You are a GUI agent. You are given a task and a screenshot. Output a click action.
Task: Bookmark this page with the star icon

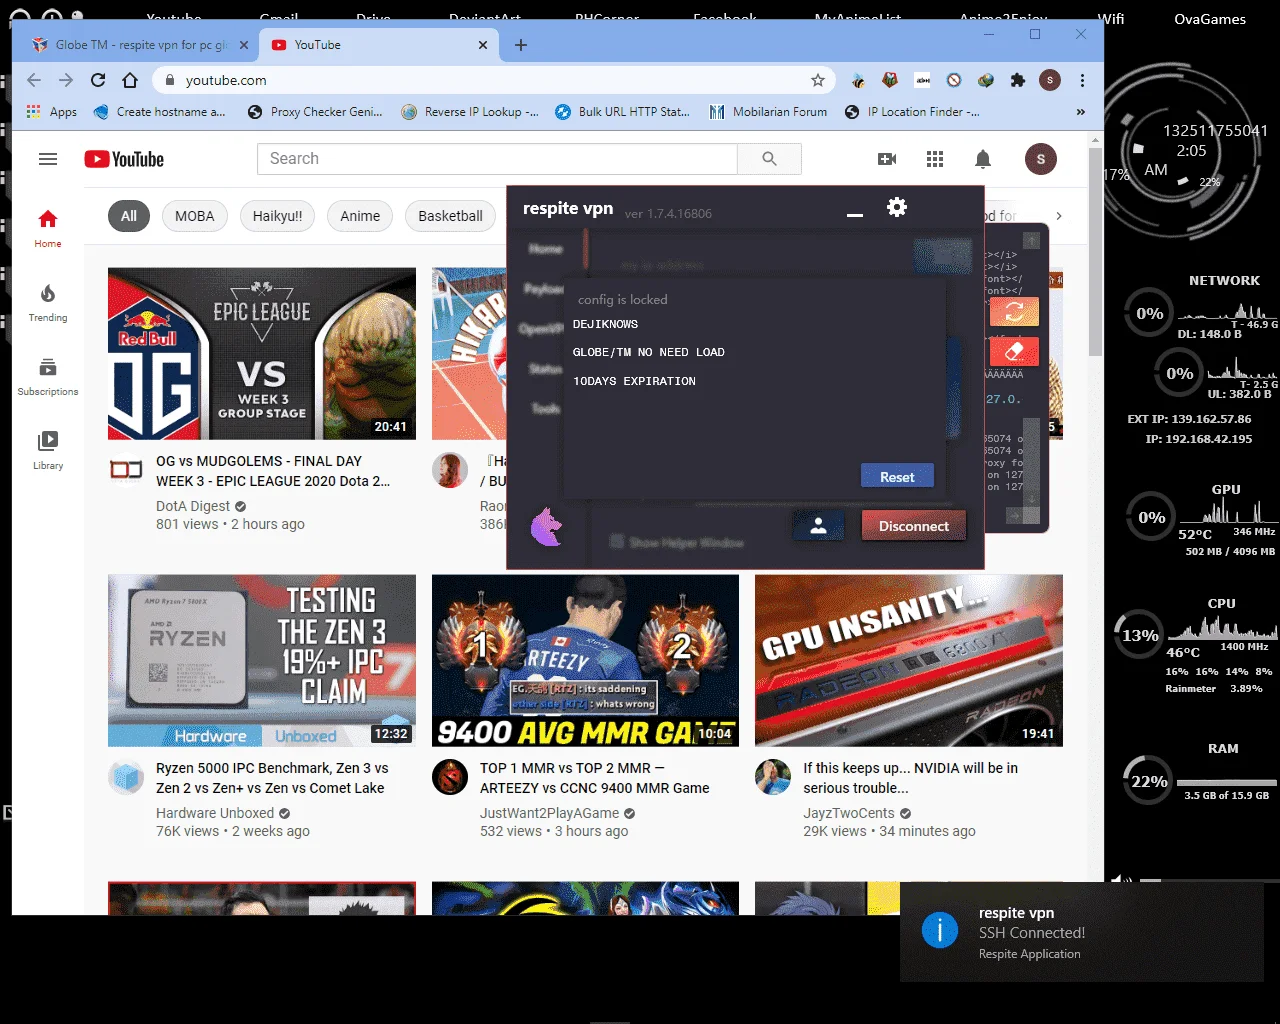click(818, 80)
